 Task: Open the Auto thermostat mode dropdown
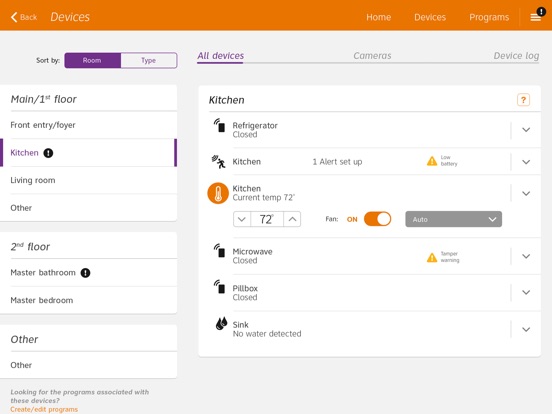(453, 219)
